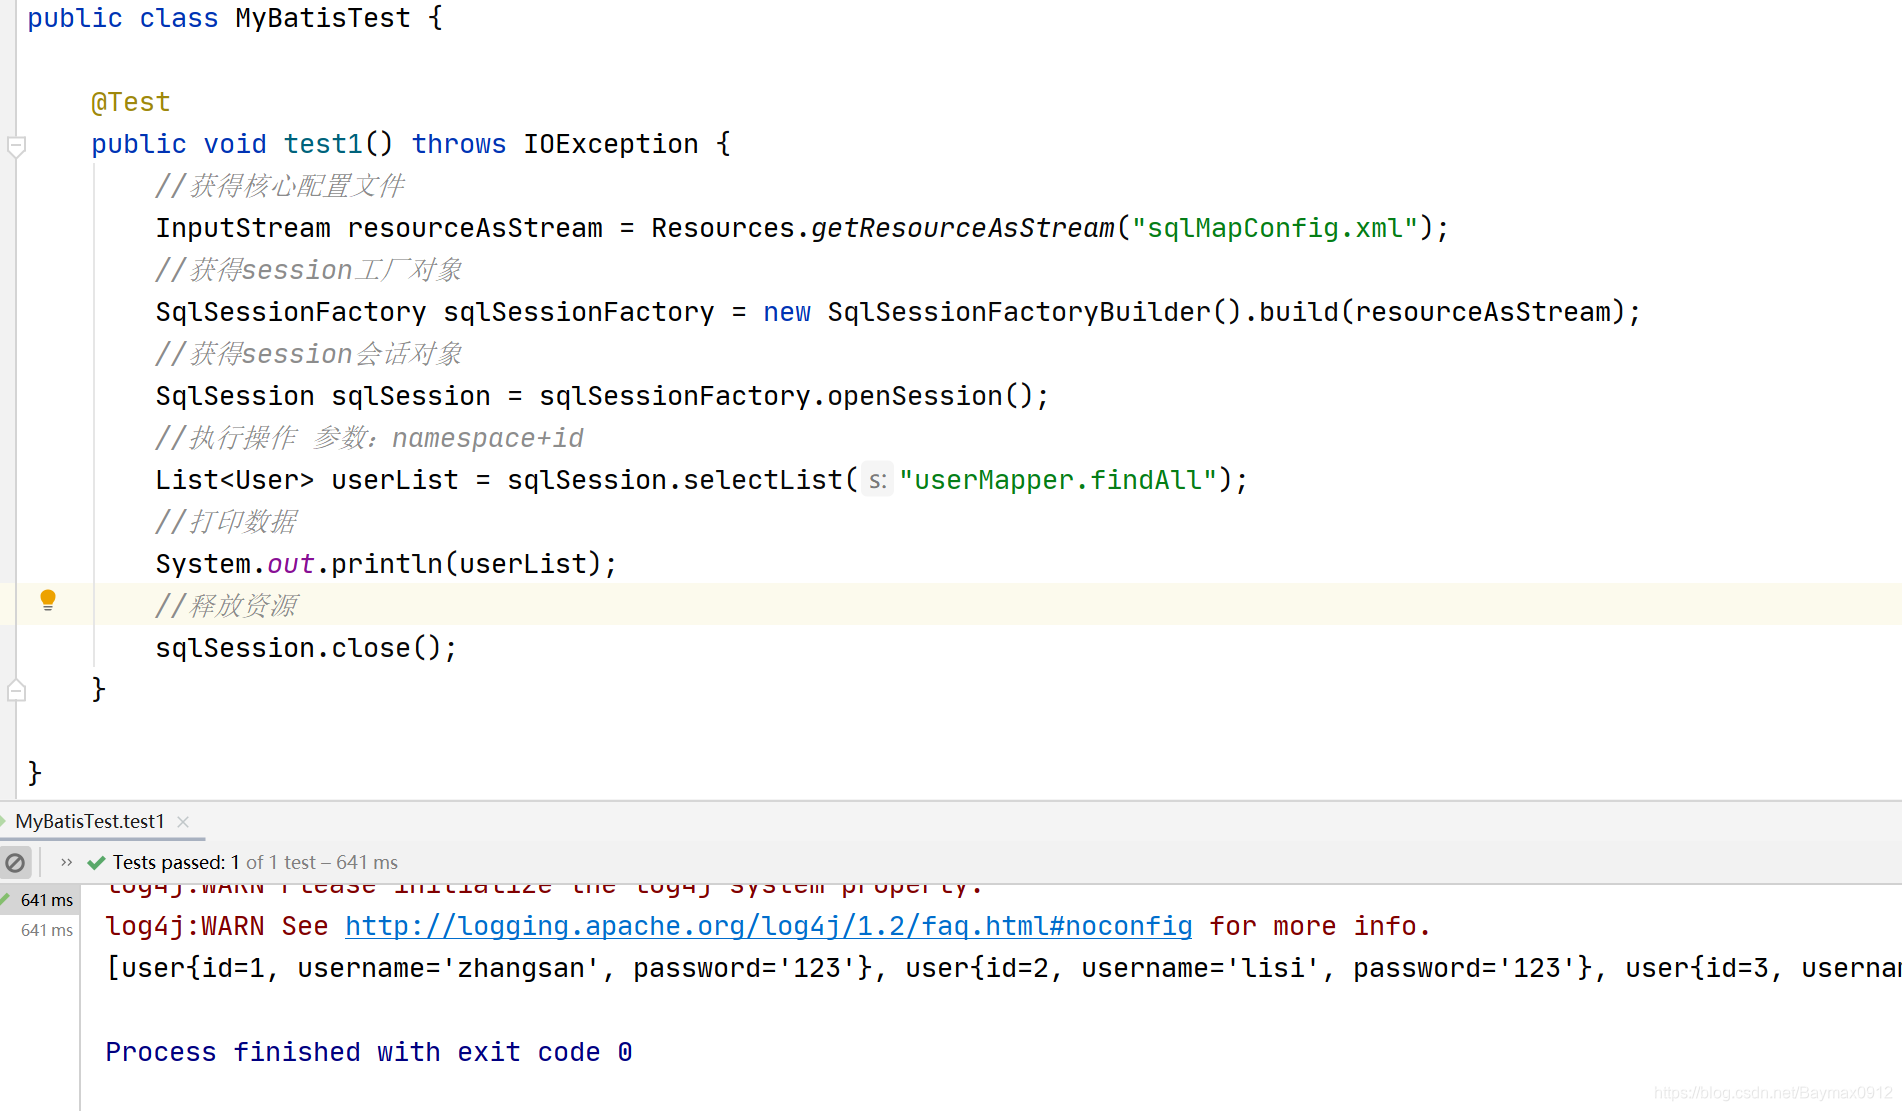This screenshot has height=1111, width=1902.
Task: Click the "sqlMapConfig.xml" string literal
Action: click(x=1275, y=228)
